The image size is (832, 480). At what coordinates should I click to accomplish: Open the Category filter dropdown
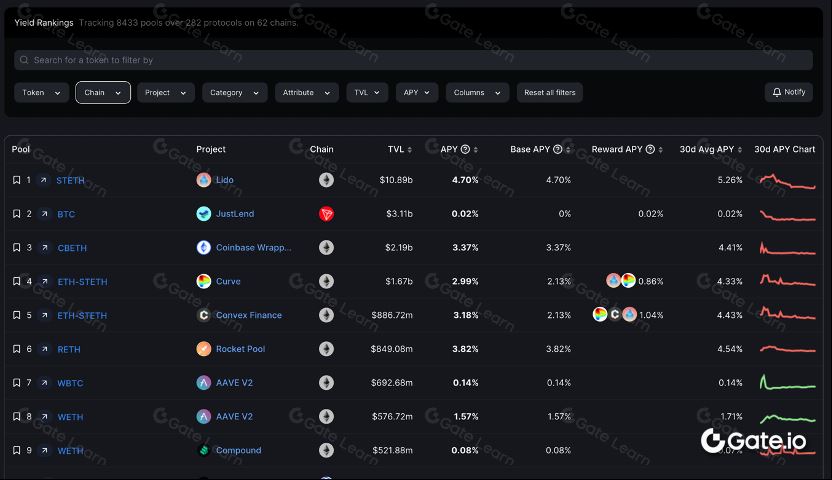coord(235,92)
